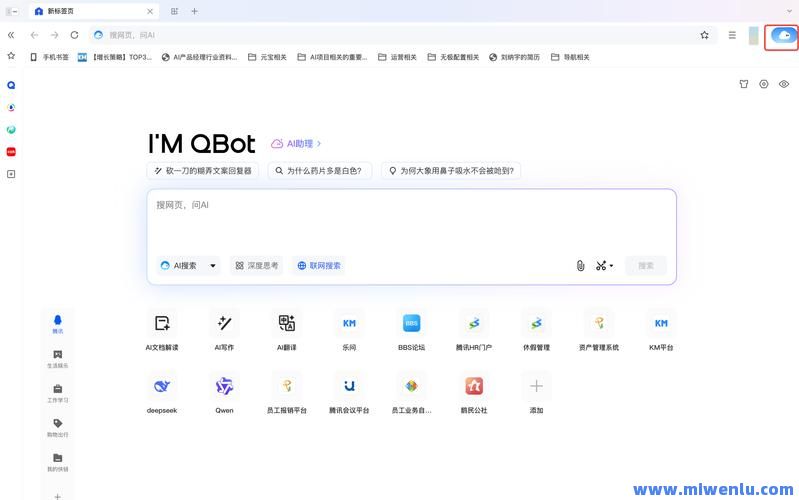The width and height of the screenshot is (799, 500).
Task: Launch the deepseek shortcut
Action: (162, 393)
